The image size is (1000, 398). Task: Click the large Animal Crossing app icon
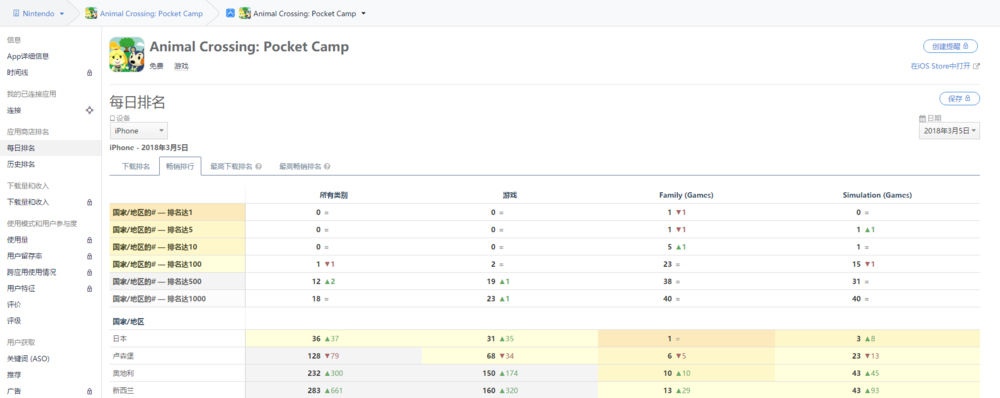click(x=127, y=54)
